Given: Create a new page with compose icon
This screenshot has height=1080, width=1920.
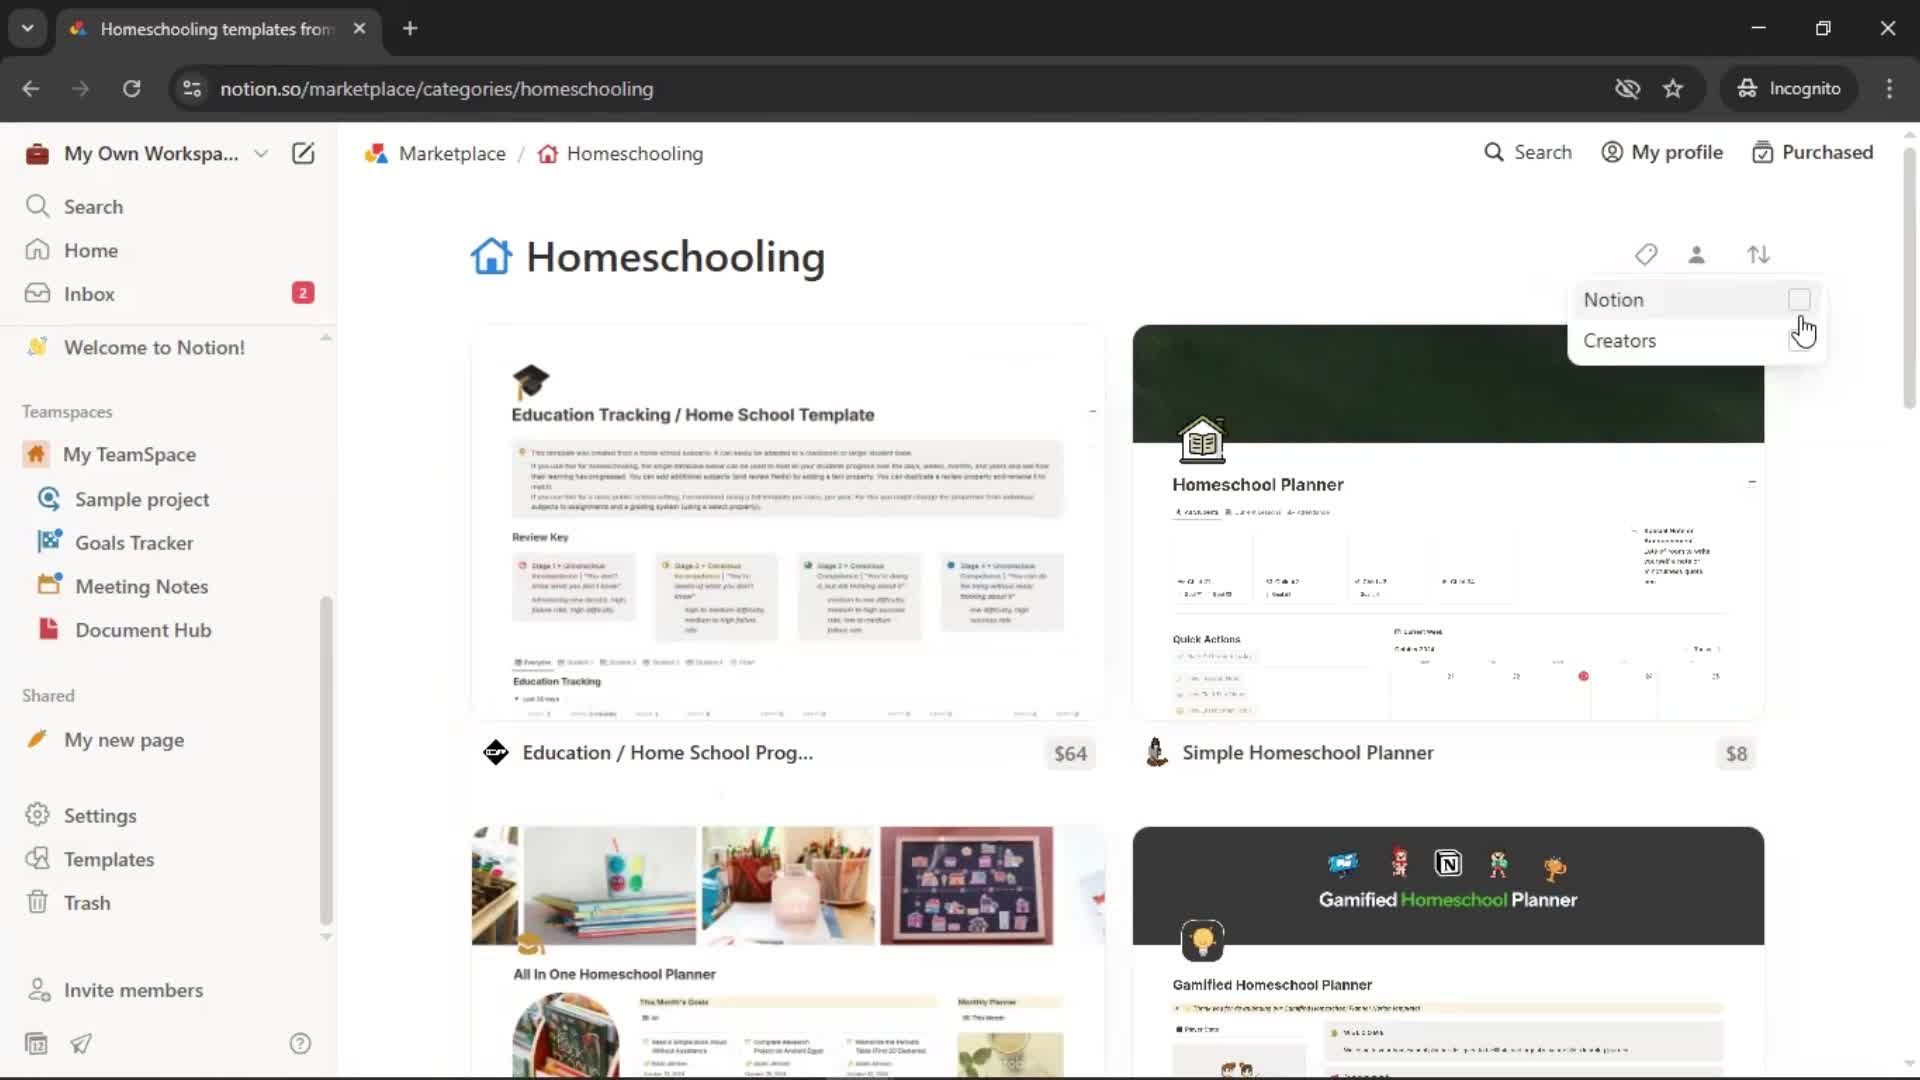Looking at the screenshot, I should (303, 153).
